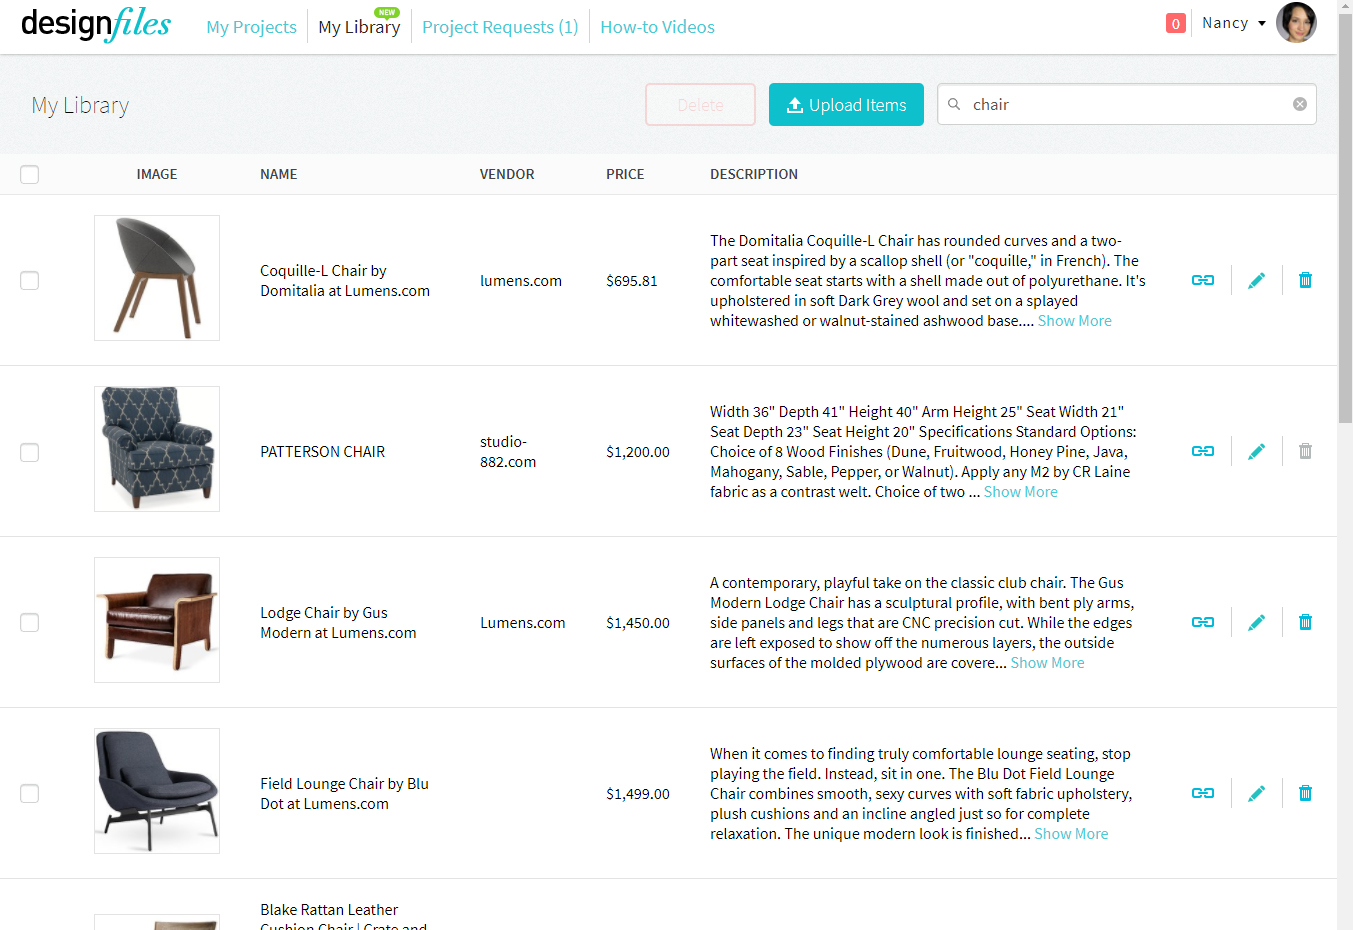
Task: Edit the Field Lounge Chair details
Action: [1256, 792]
